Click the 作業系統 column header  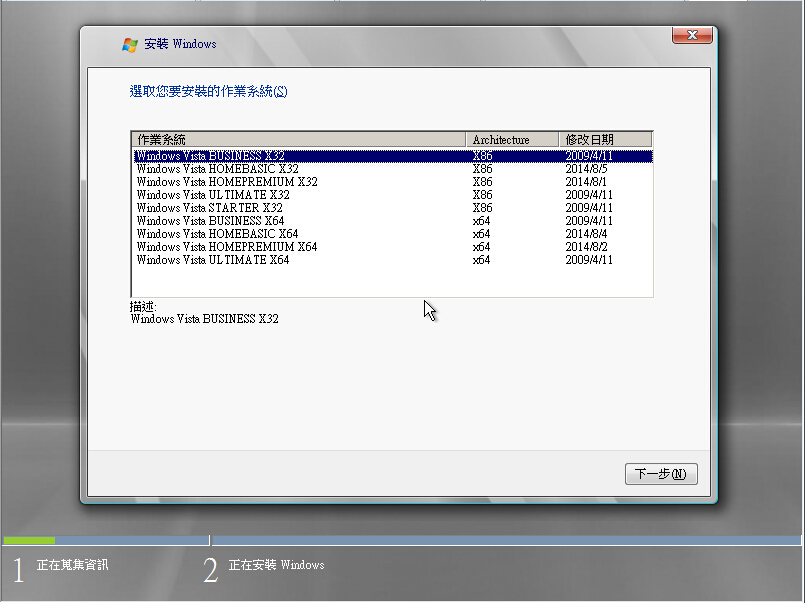[299, 140]
